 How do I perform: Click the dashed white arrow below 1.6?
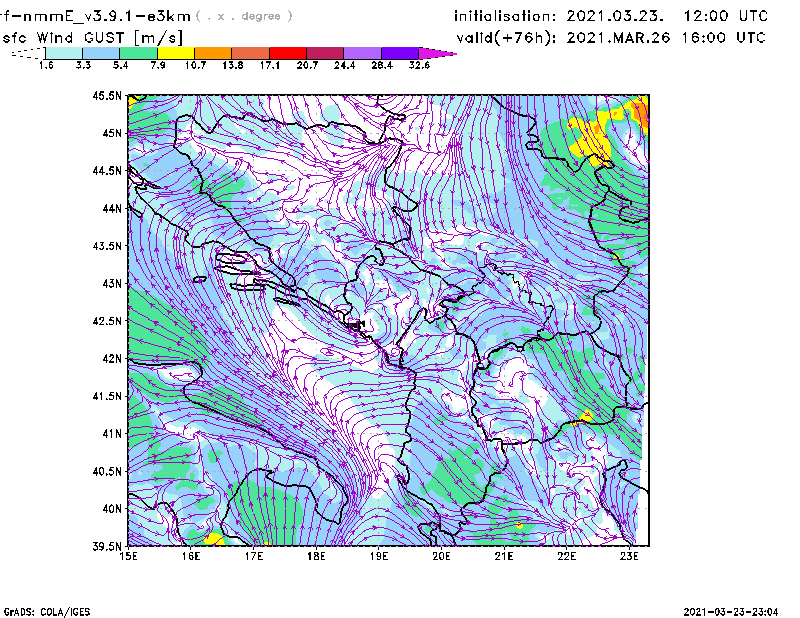pyautogui.click(x=28, y=53)
